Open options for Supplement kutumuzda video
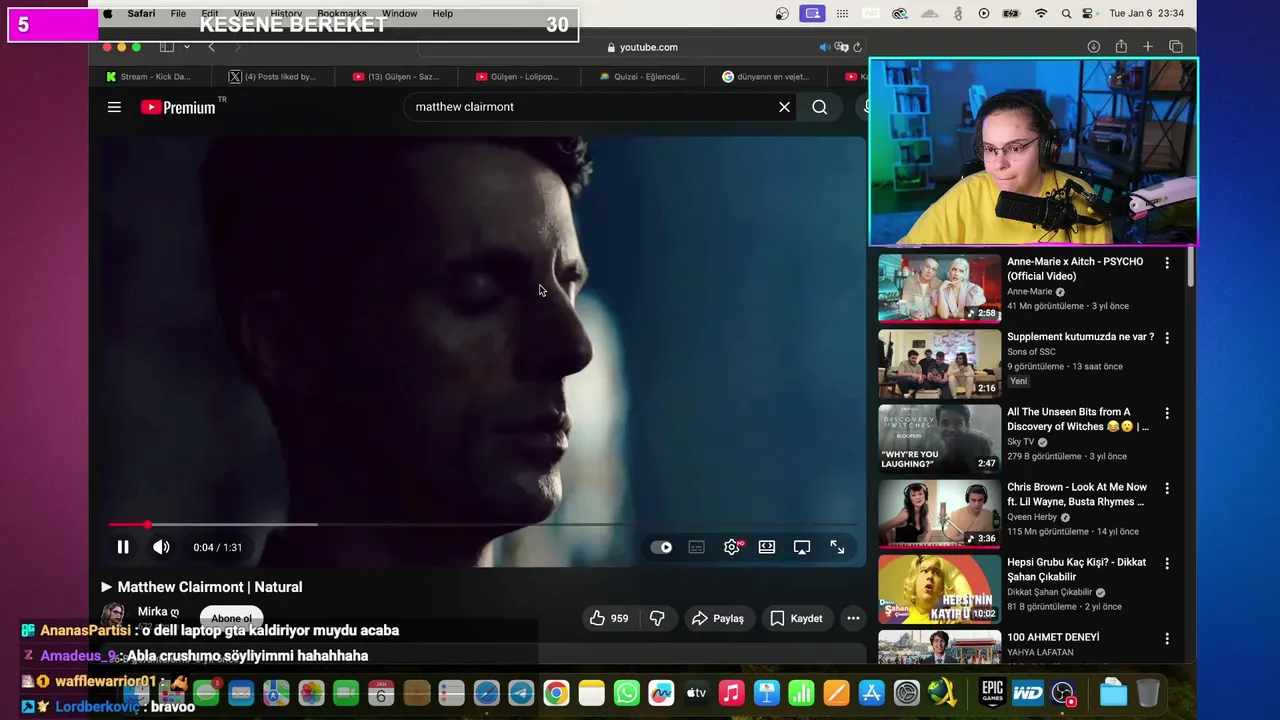Screen dimensions: 1280x720 [x=1166, y=338]
